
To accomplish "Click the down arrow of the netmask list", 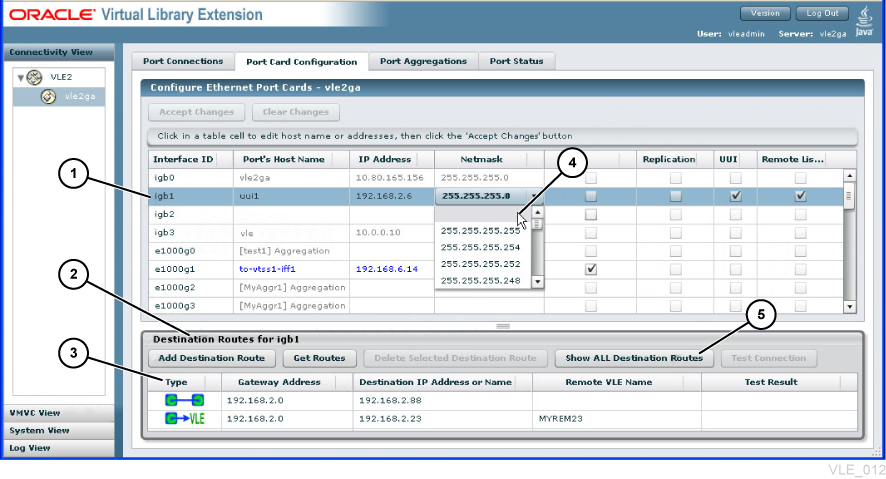I will [538, 281].
